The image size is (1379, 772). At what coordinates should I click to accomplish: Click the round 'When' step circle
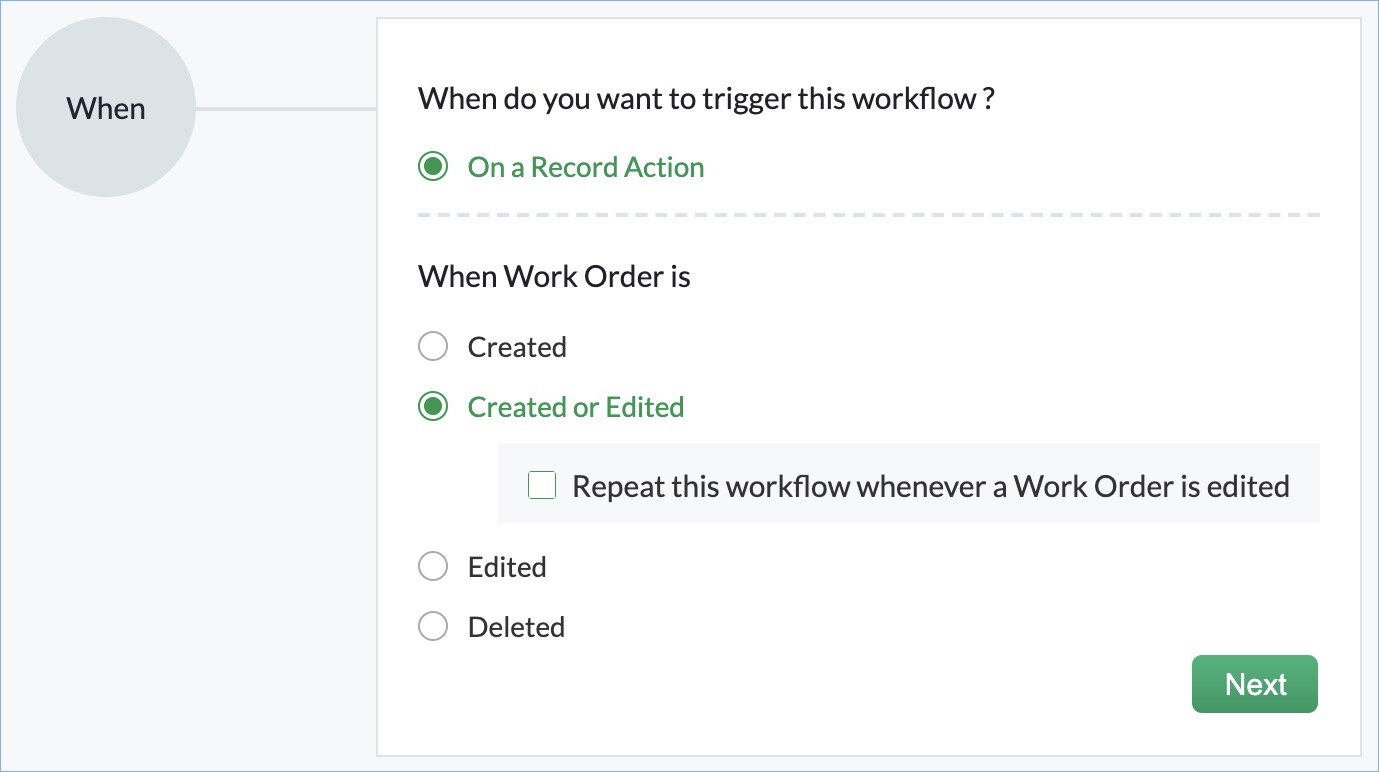(x=106, y=108)
